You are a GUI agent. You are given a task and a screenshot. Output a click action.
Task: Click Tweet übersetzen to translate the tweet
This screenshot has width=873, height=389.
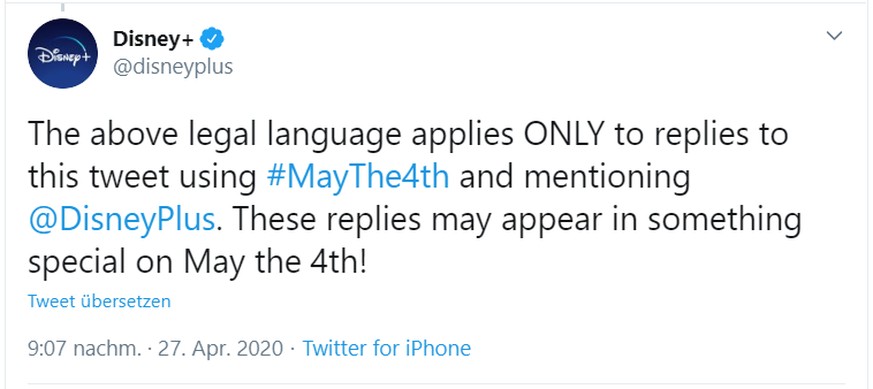tap(99, 301)
